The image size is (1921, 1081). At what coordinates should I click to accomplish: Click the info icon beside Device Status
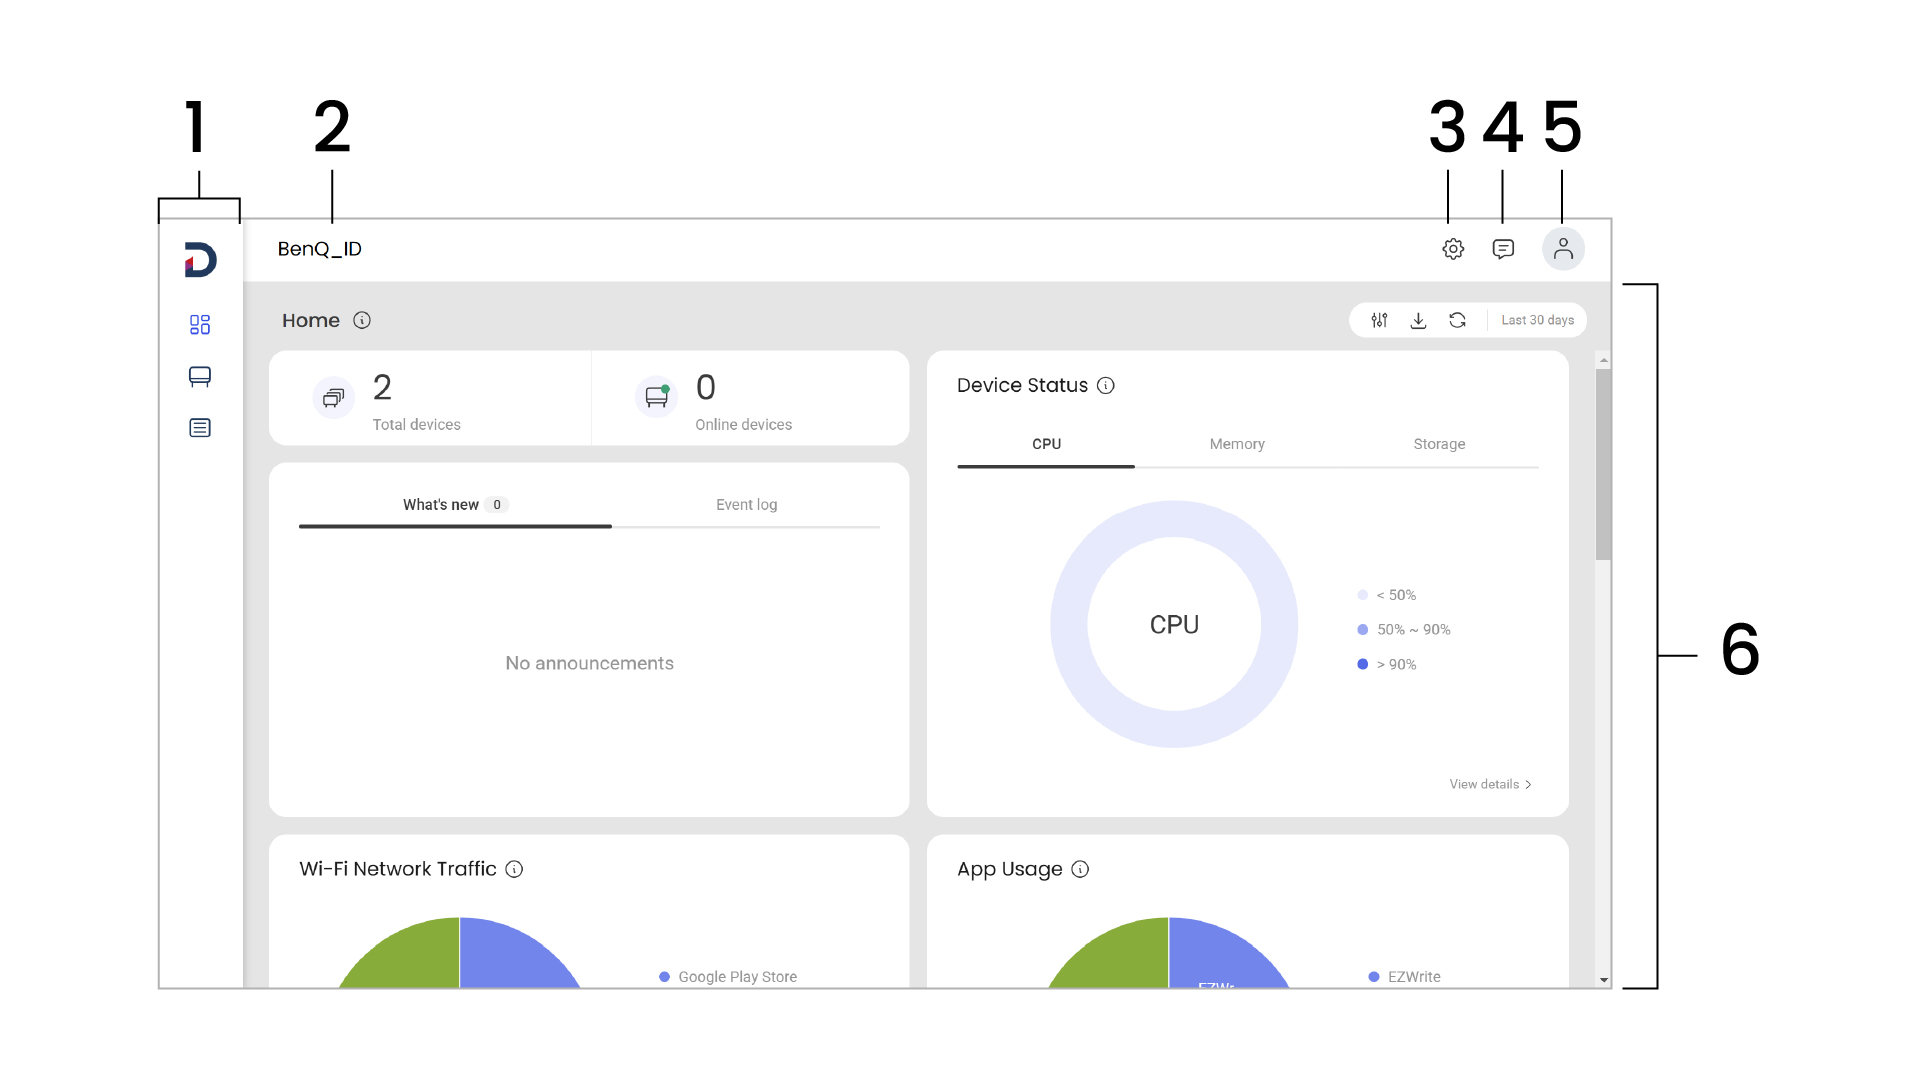(1106, 386)
